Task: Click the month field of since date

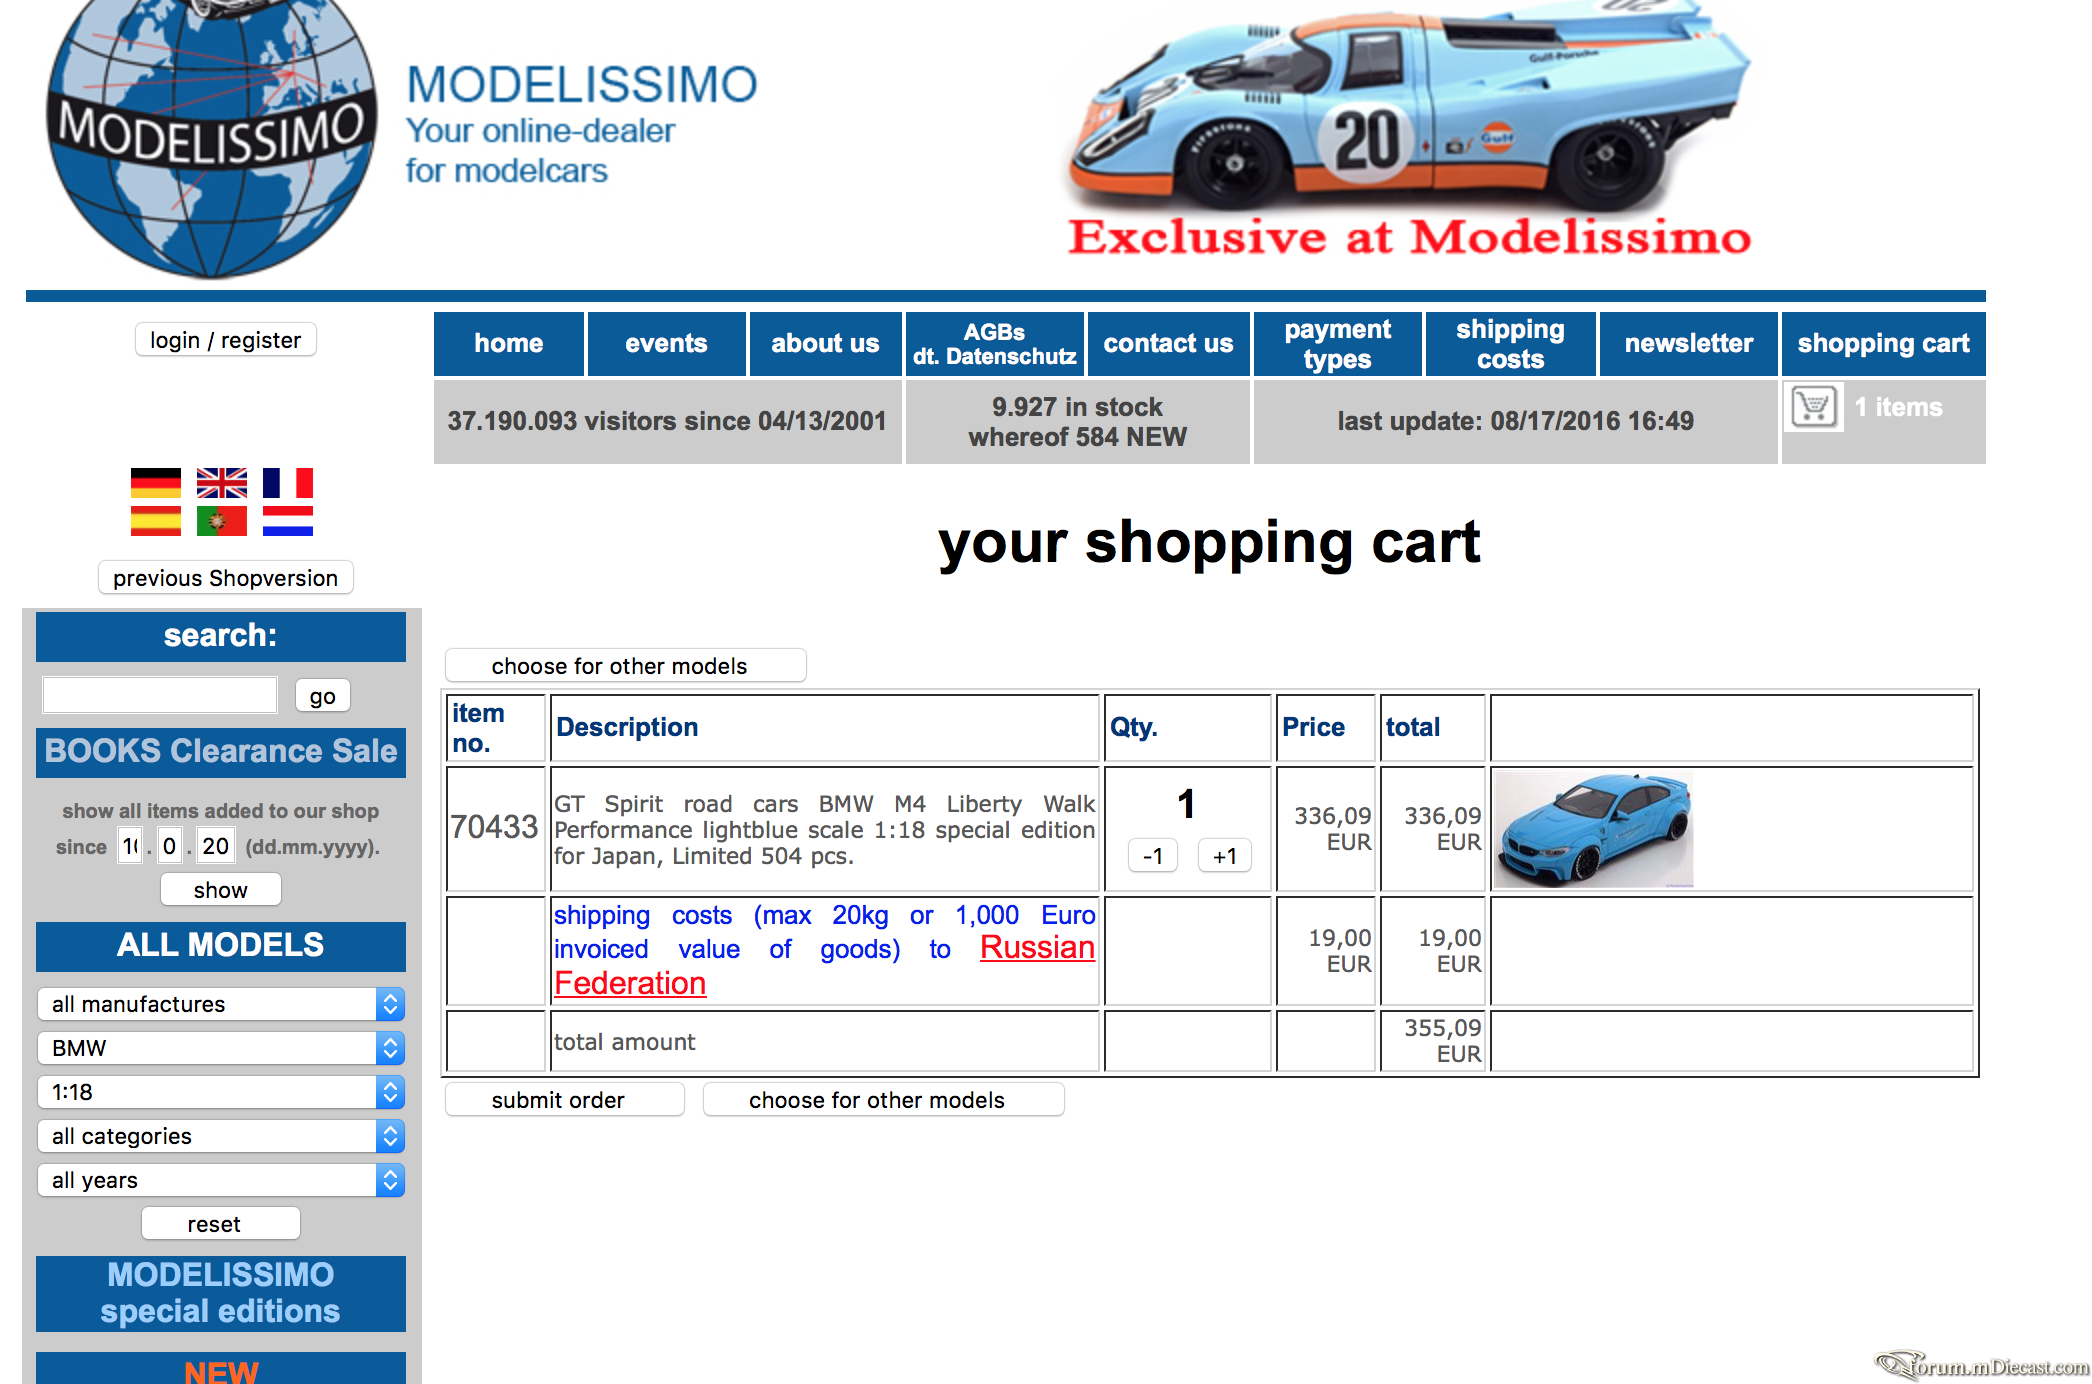Action: coord(169,846)
